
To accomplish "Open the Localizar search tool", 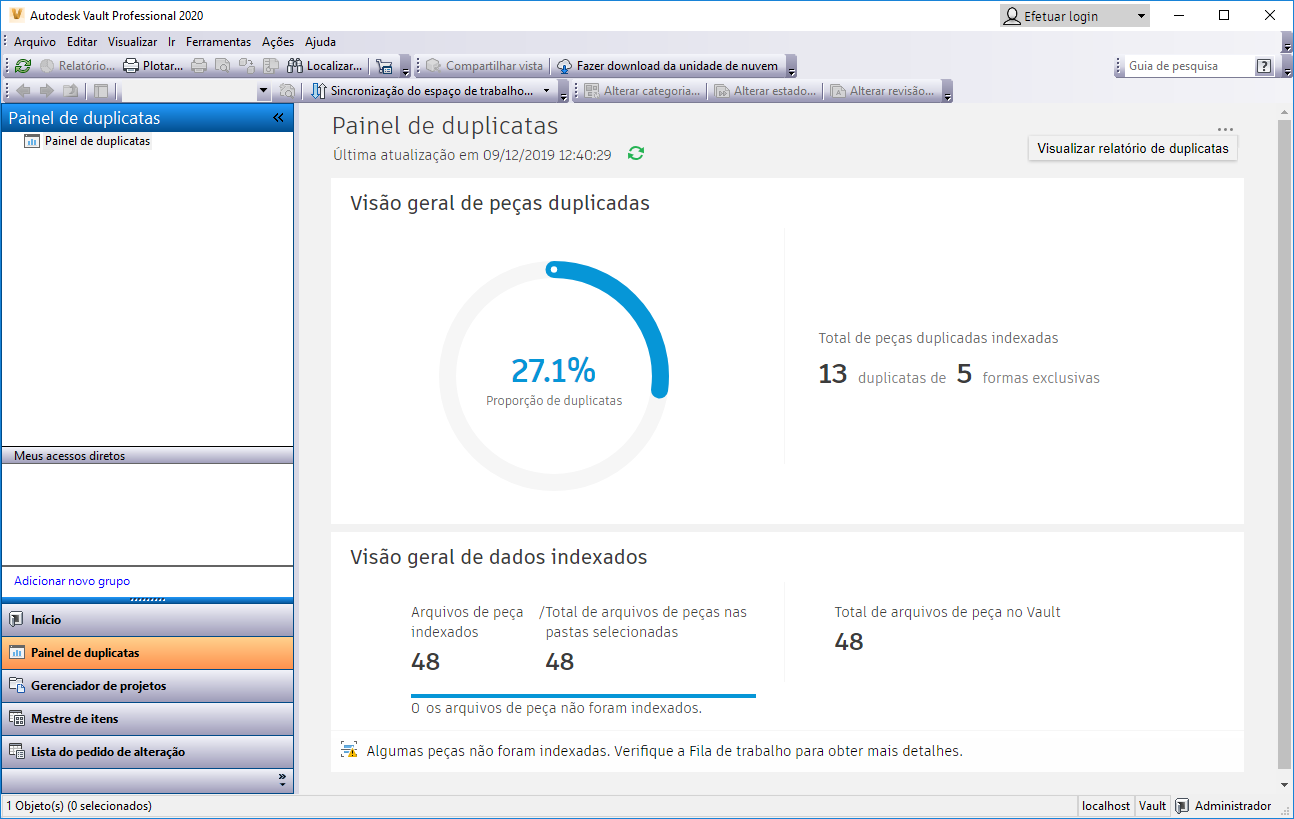I will point(325,66).
